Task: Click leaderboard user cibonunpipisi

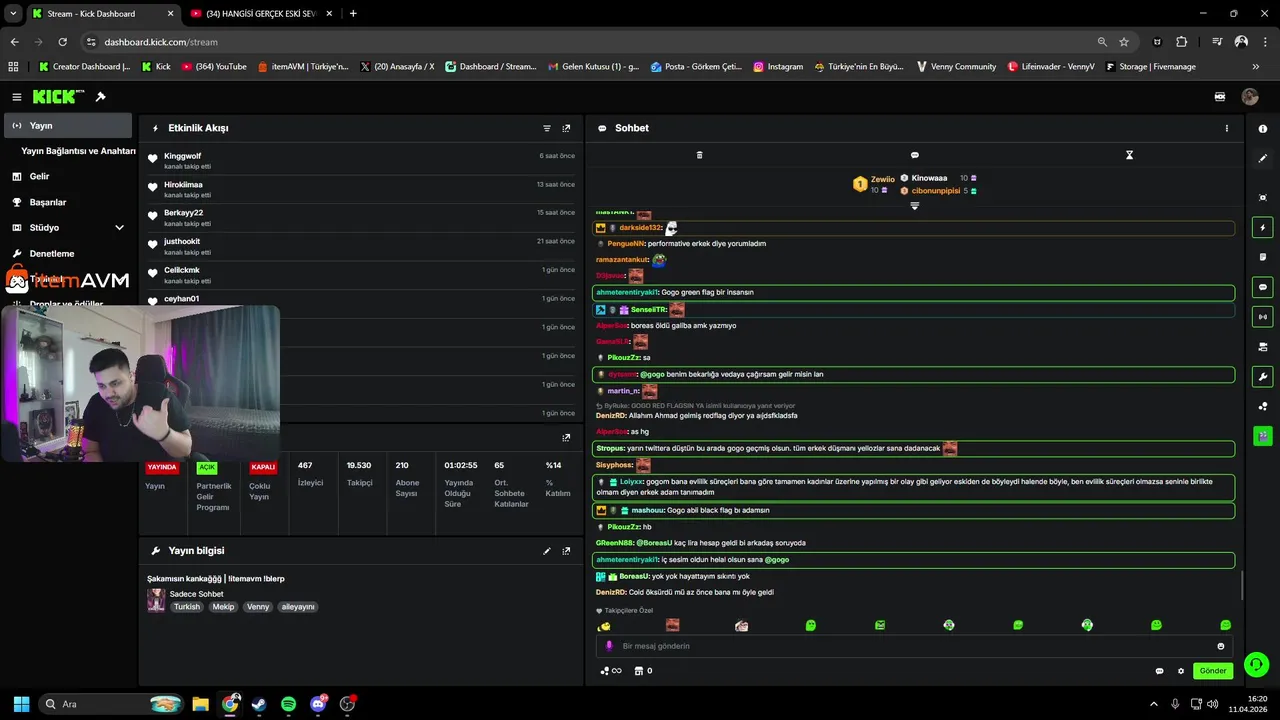Action: [x=935, y=190]
